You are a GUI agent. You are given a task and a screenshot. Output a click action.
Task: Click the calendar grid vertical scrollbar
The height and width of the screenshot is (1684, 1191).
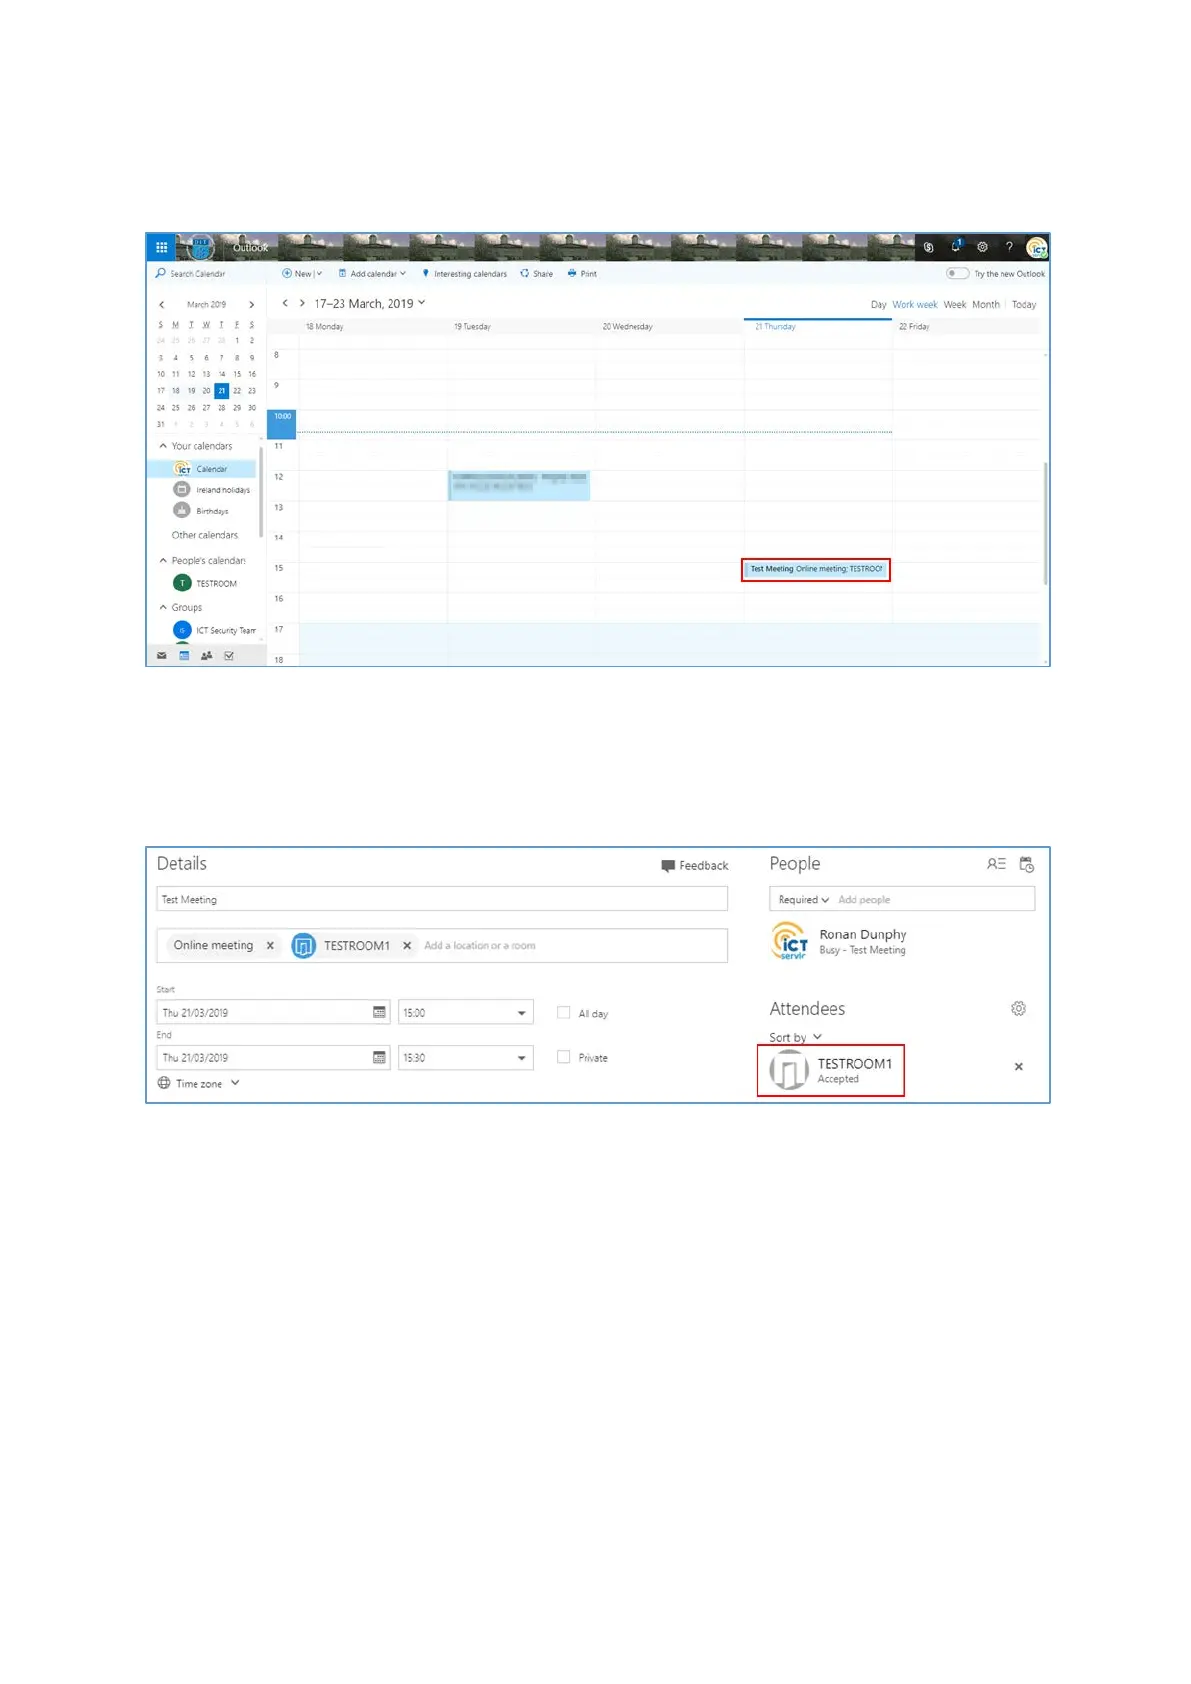[1045, 523]
